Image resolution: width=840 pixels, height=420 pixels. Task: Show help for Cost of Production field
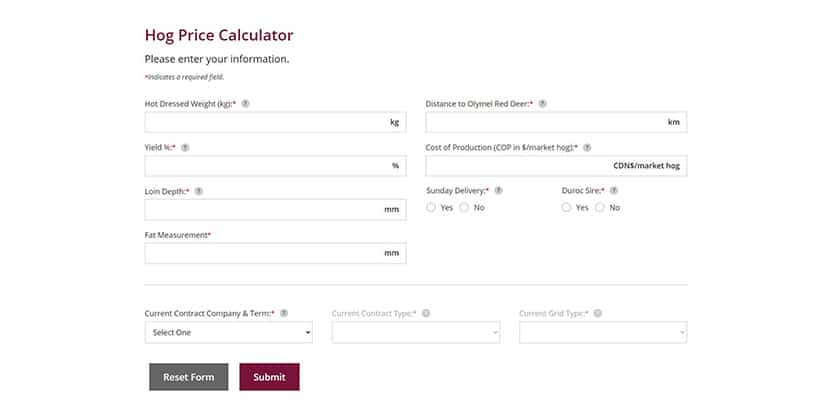(x=587, y=147)
